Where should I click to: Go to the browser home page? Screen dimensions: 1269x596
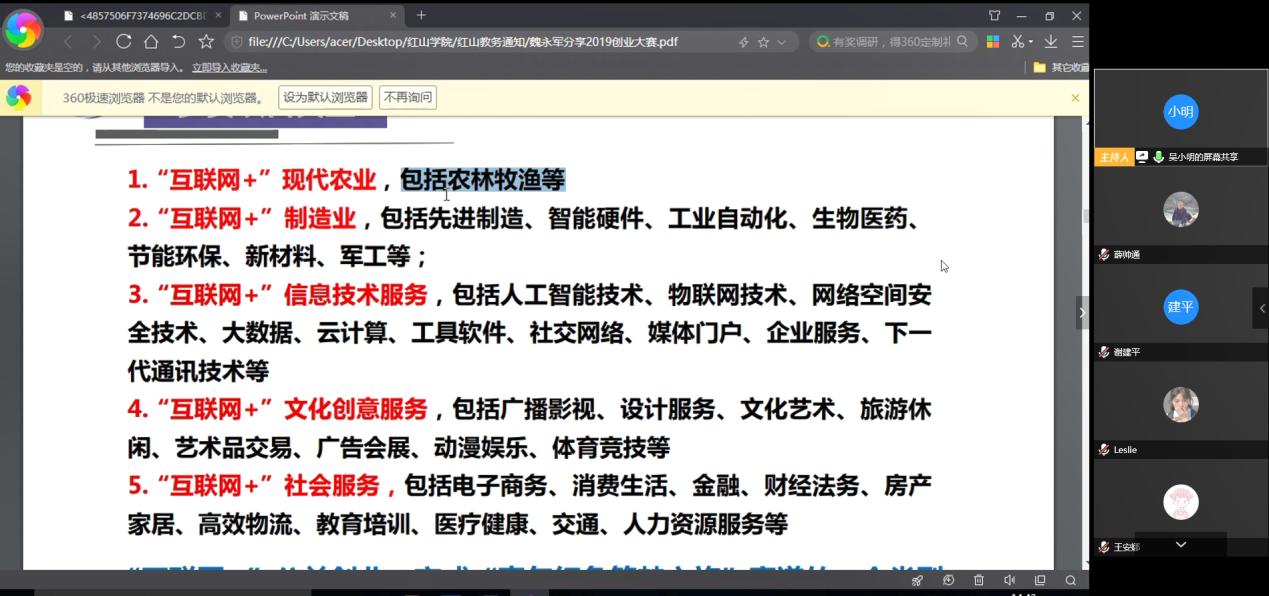[x=151, y=42]
